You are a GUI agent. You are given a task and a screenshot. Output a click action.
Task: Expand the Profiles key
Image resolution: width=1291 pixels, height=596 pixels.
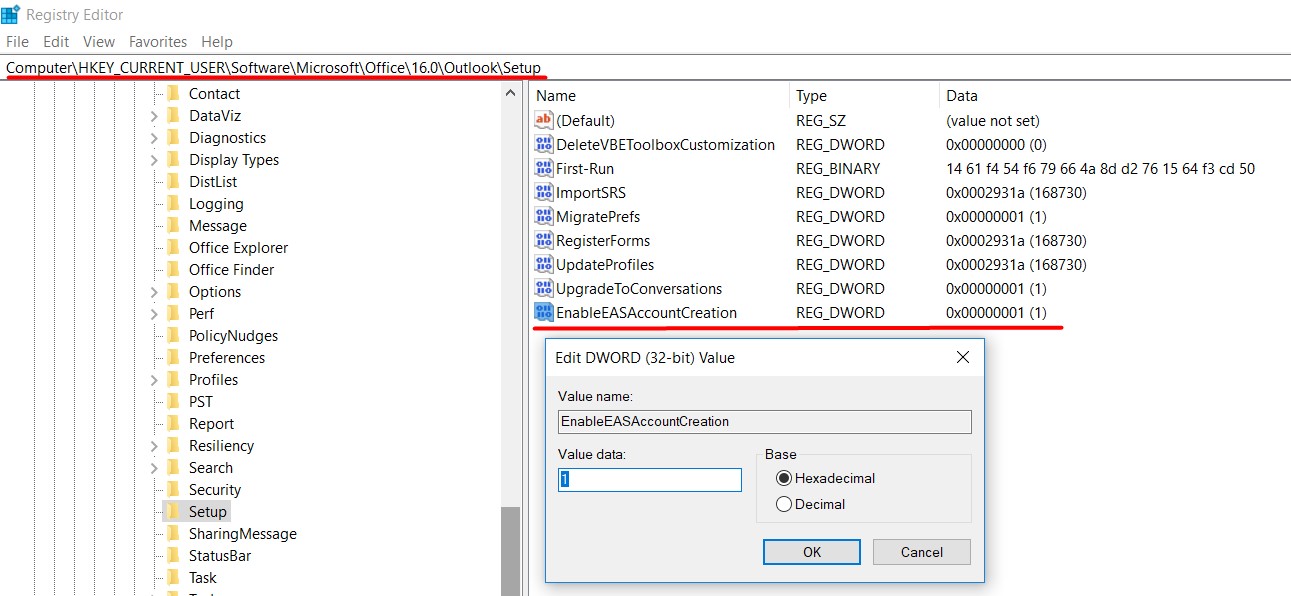[x=154, y=380]
